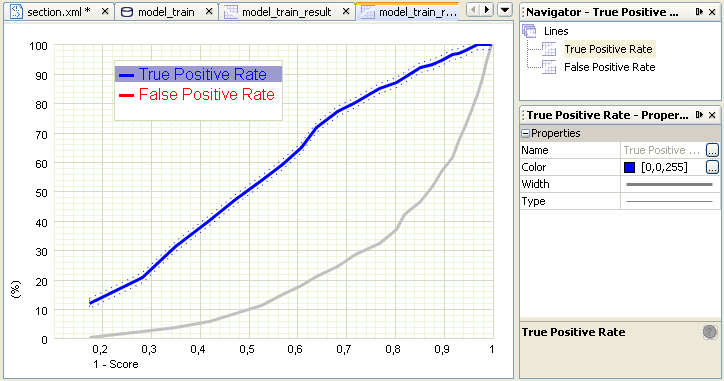Close the Navigator panel

[x=712, y=12]
